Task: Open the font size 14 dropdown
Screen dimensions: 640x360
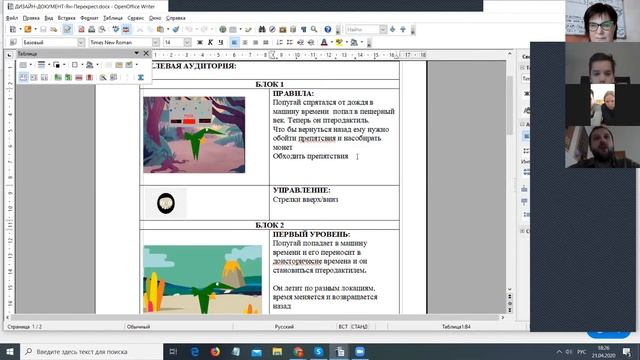Action: click(x=187, y=42)
